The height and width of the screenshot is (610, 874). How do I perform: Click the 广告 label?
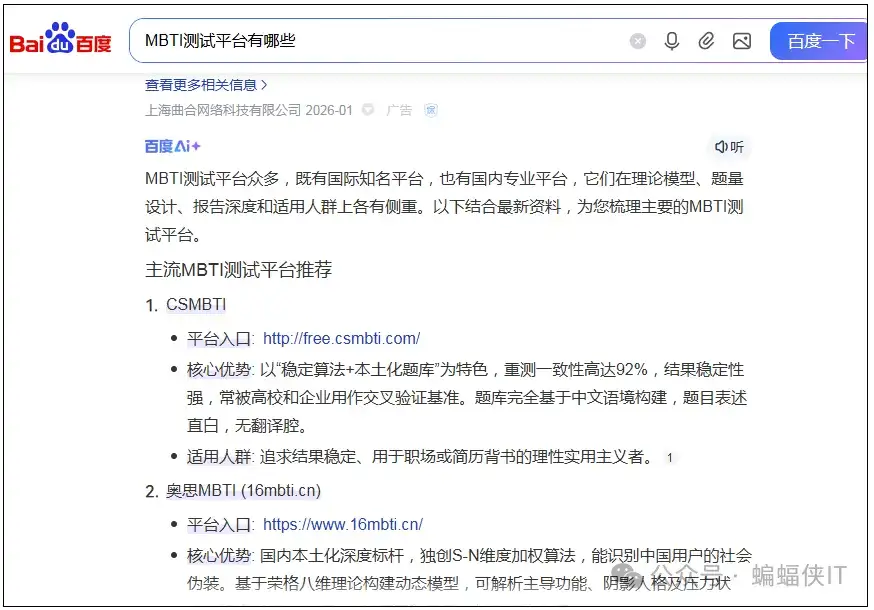pyautogui.click(x=399, y=110)
